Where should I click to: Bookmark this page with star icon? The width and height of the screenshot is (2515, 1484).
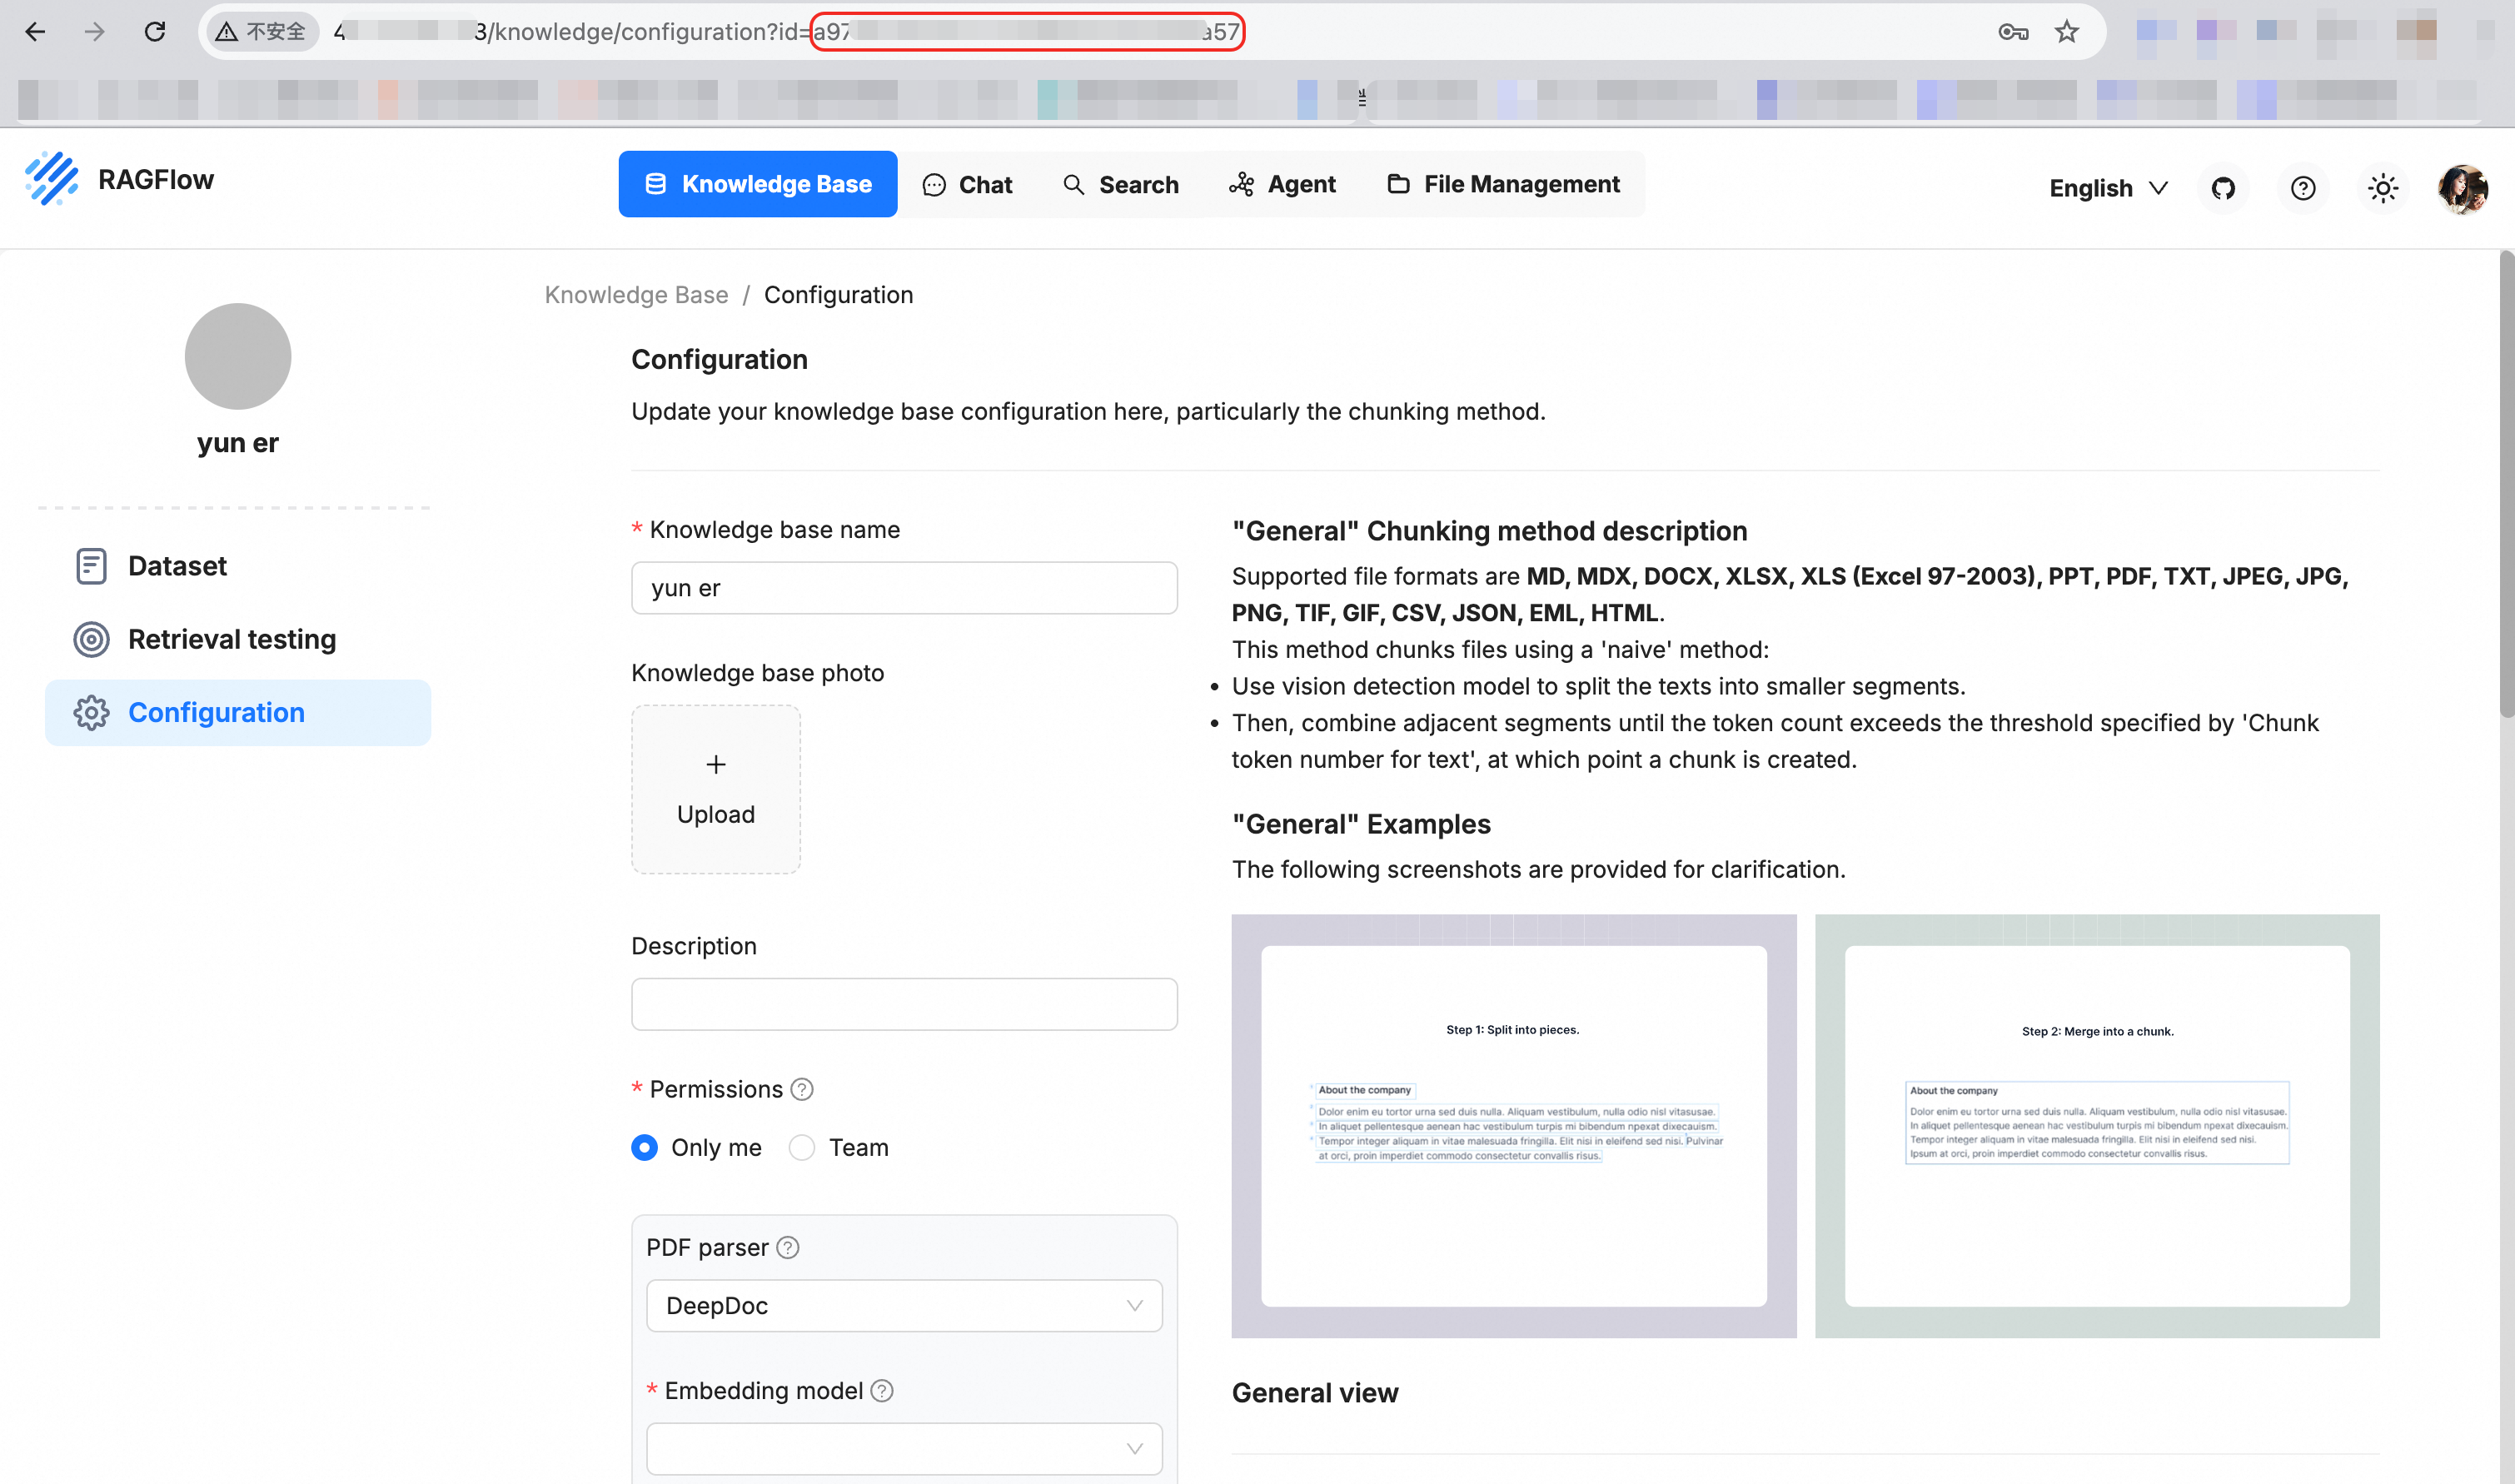click(2066, 32)
